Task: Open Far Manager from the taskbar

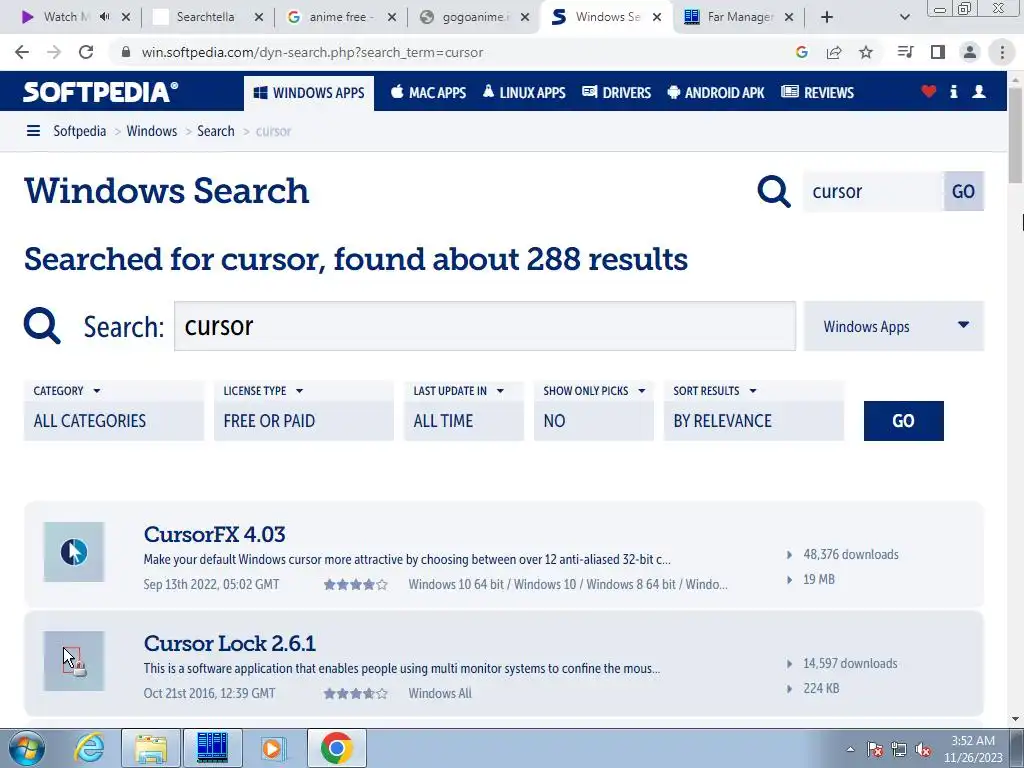Action: tap(212, 748)
